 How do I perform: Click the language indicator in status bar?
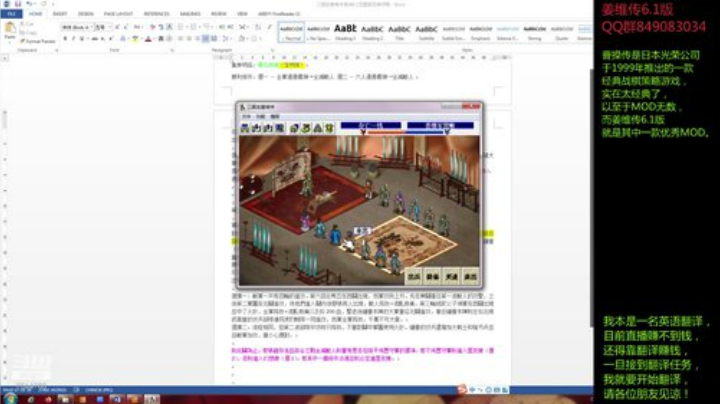[99, 390]
